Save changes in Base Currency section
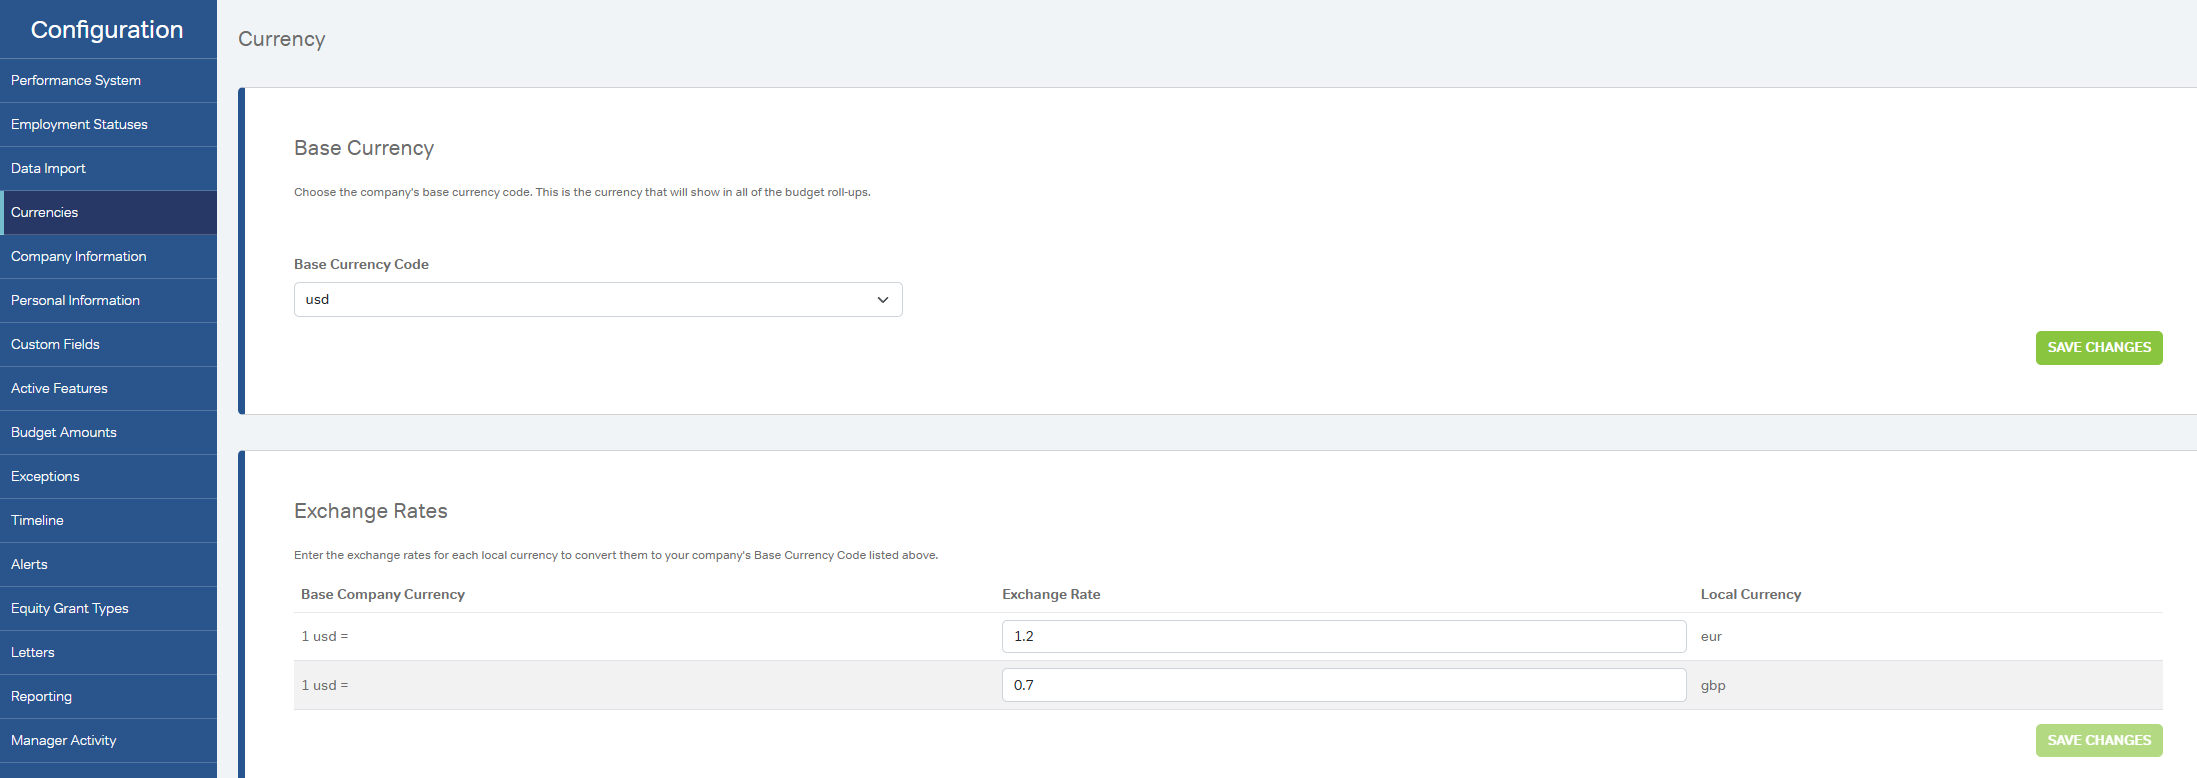Viewport: 2197px width, 778px height. click(x=2098, y=348)
